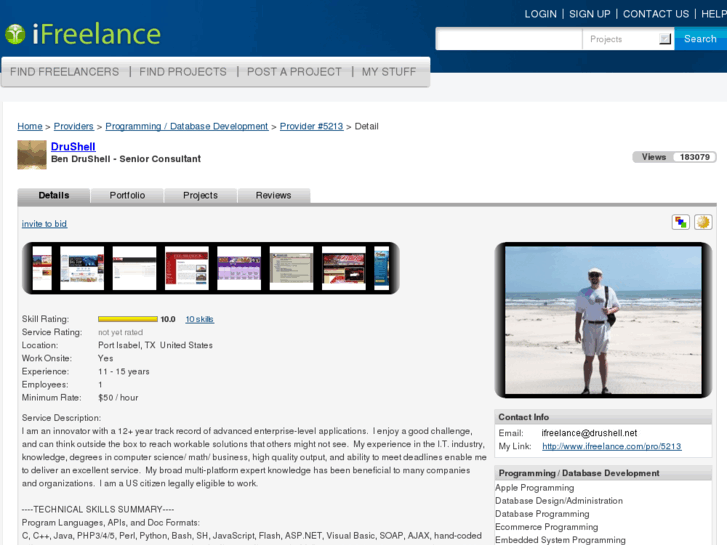This screenshot has height=545, width=727.
Task: Open the Reviews tab
Action: pyautogui.click(x=273, y=196)
